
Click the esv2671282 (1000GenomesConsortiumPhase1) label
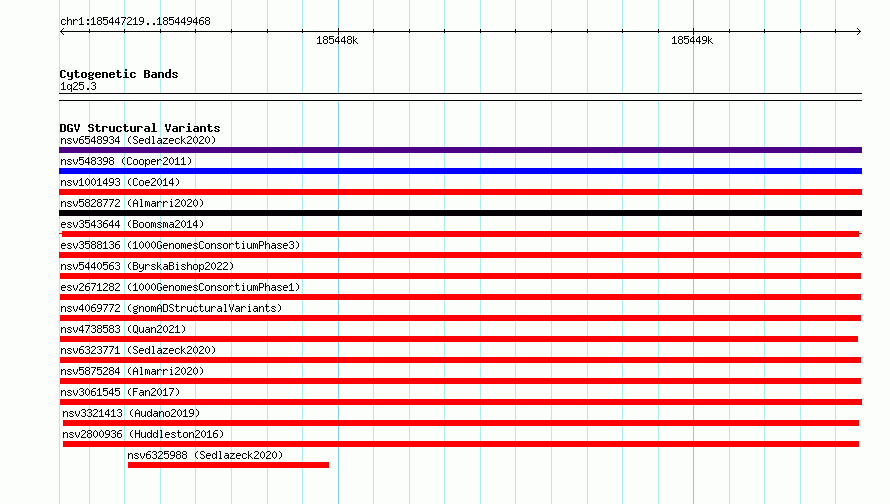(180, 287)
